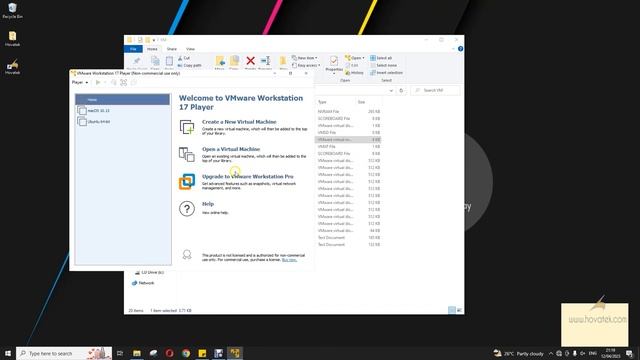Click the Help question mark icon
Screen dimensions: 640x360
pos(187,209)
